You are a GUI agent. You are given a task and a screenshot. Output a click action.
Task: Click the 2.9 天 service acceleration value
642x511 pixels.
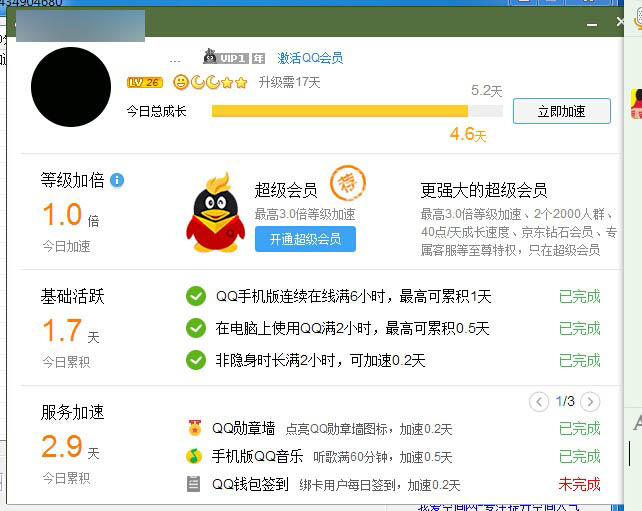click(x=70, y=447)
